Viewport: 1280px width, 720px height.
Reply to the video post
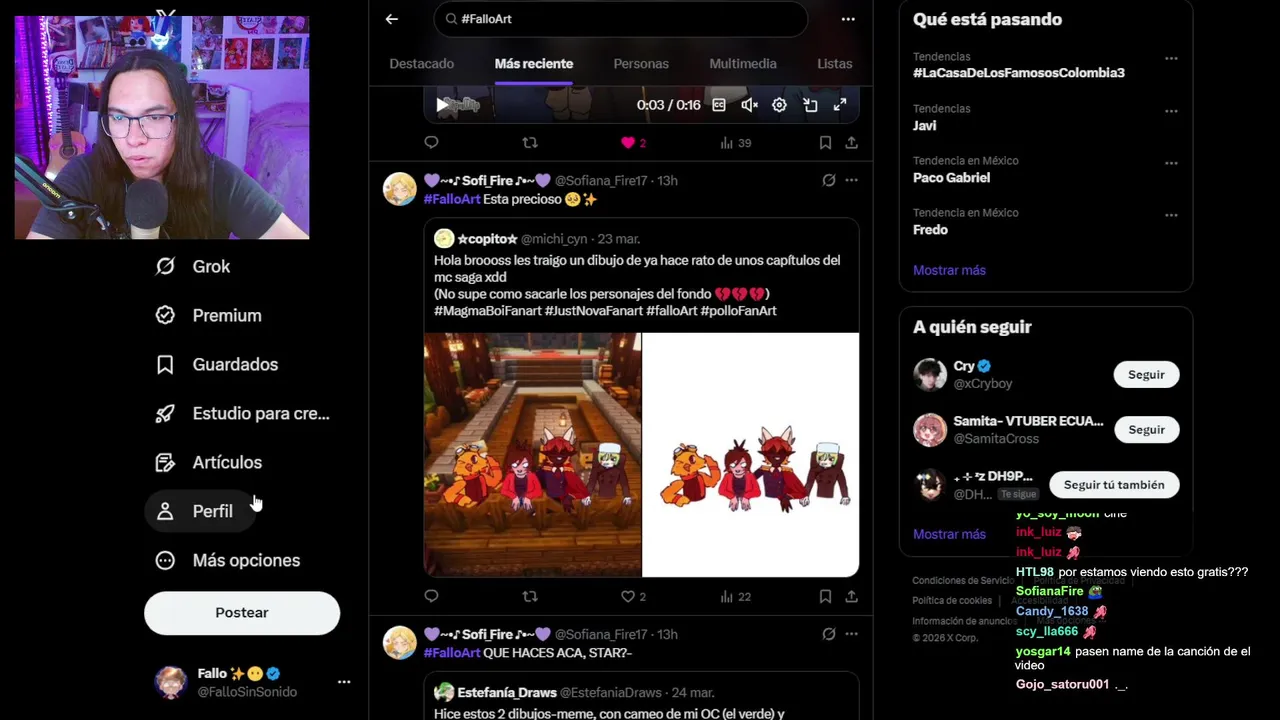click(432, 143)
